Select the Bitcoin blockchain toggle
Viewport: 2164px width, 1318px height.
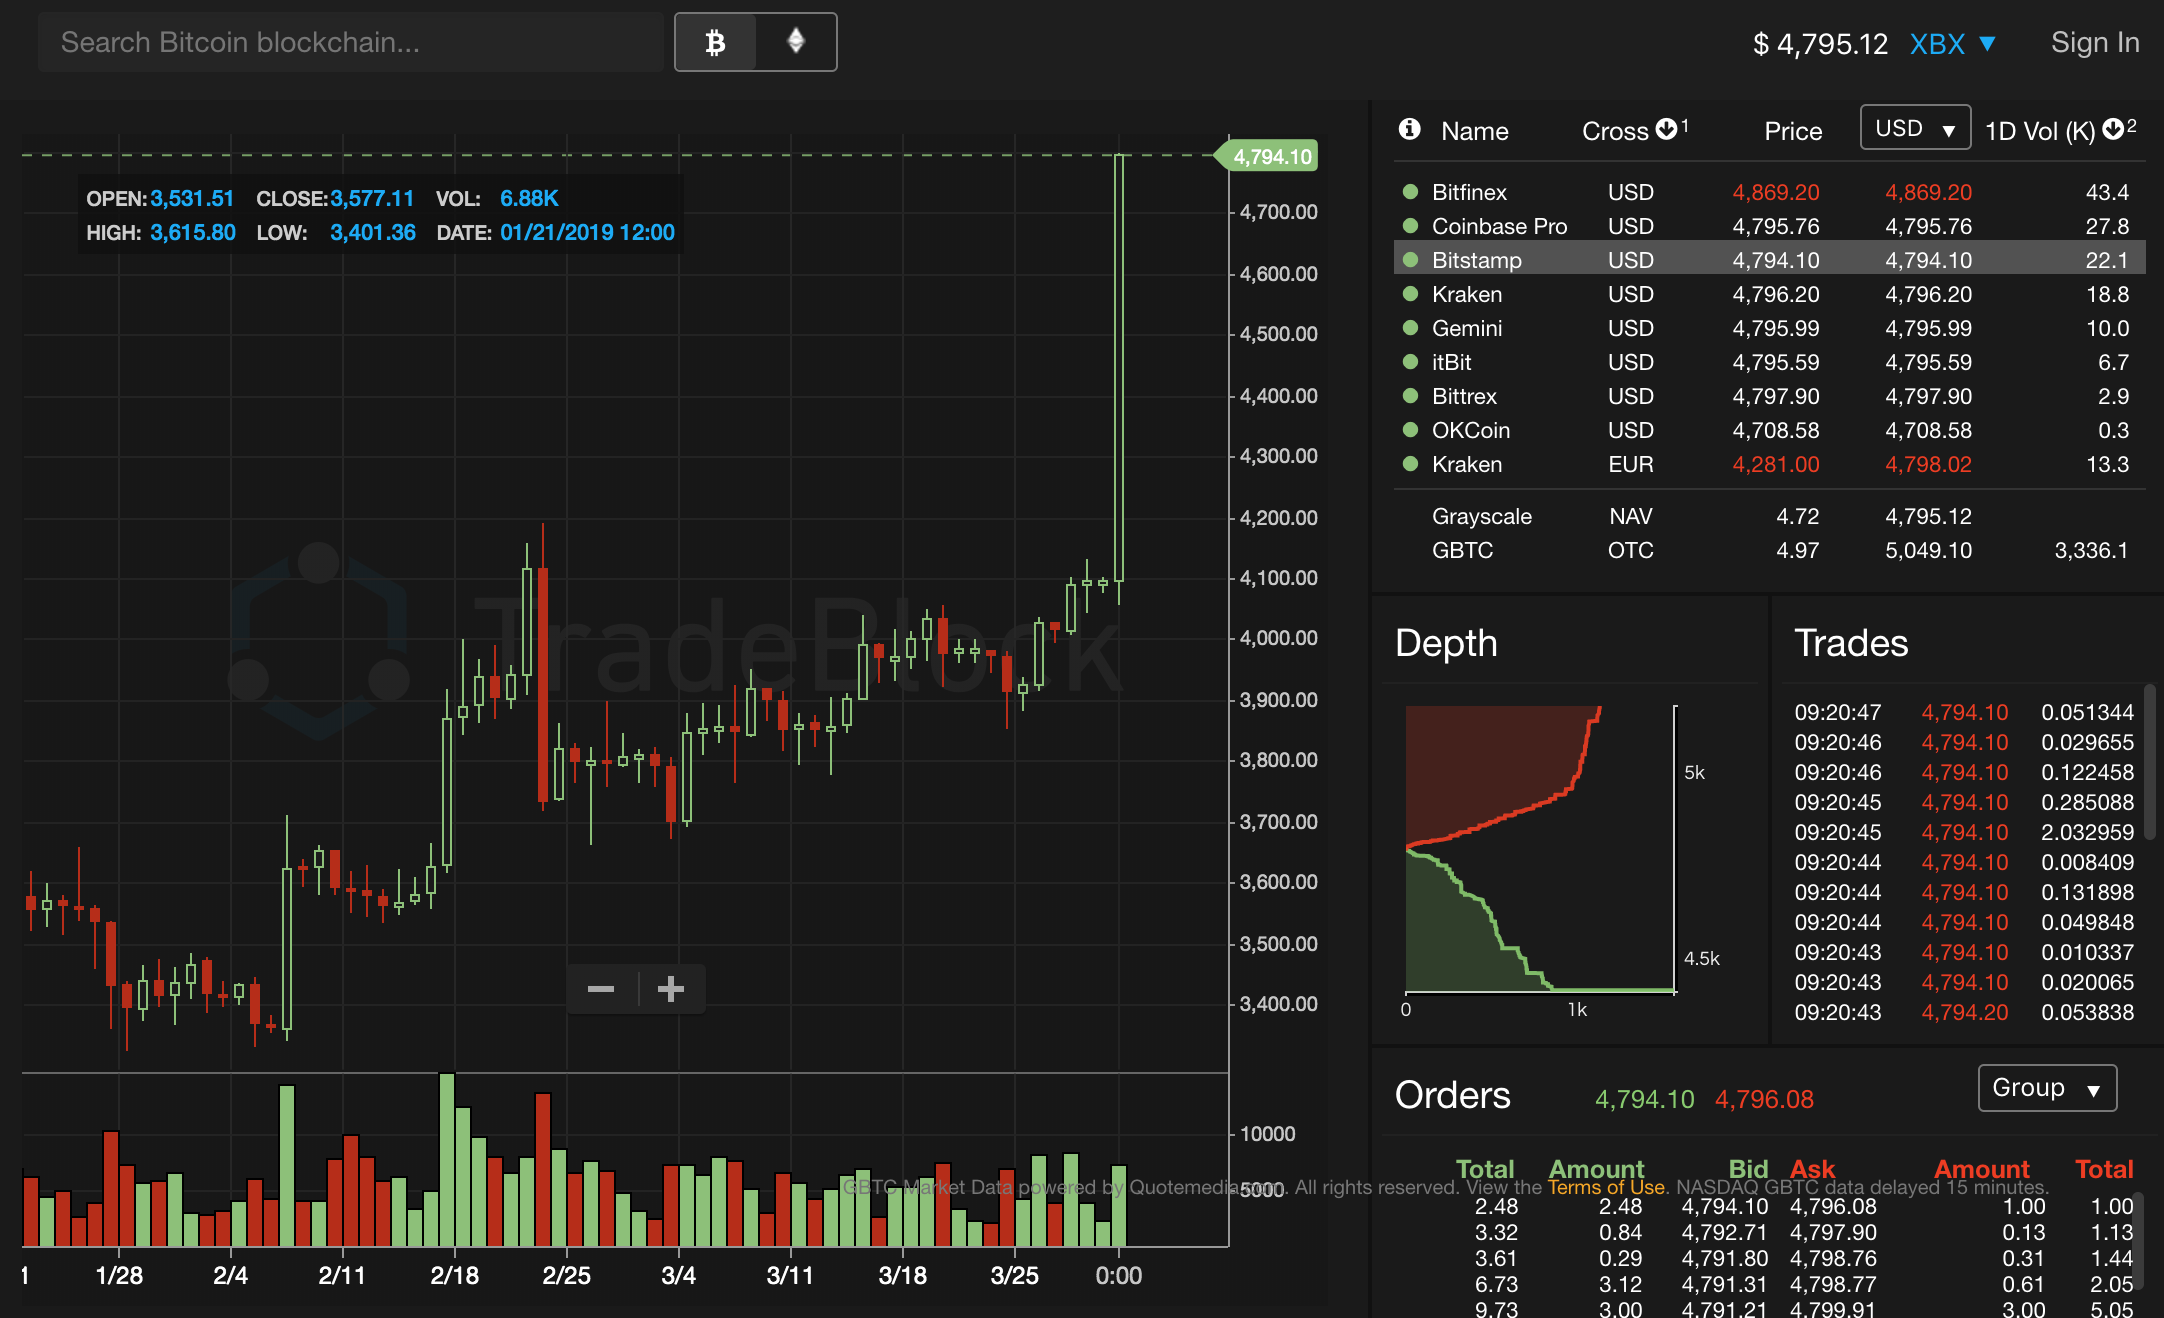[x=715, y=42]
